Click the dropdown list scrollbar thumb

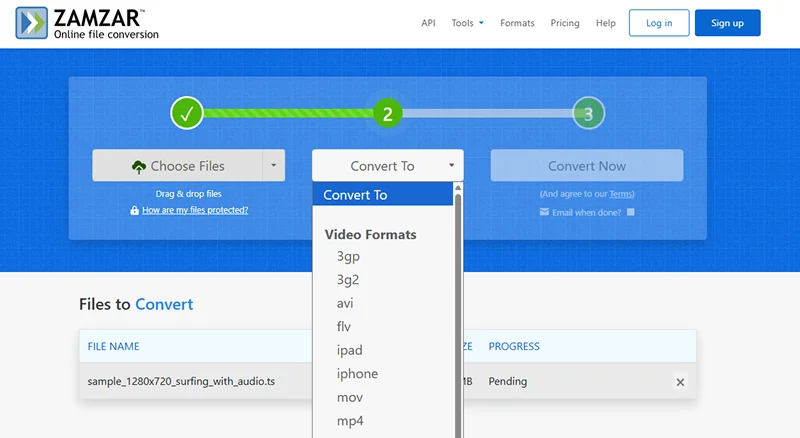click(458, 315)
